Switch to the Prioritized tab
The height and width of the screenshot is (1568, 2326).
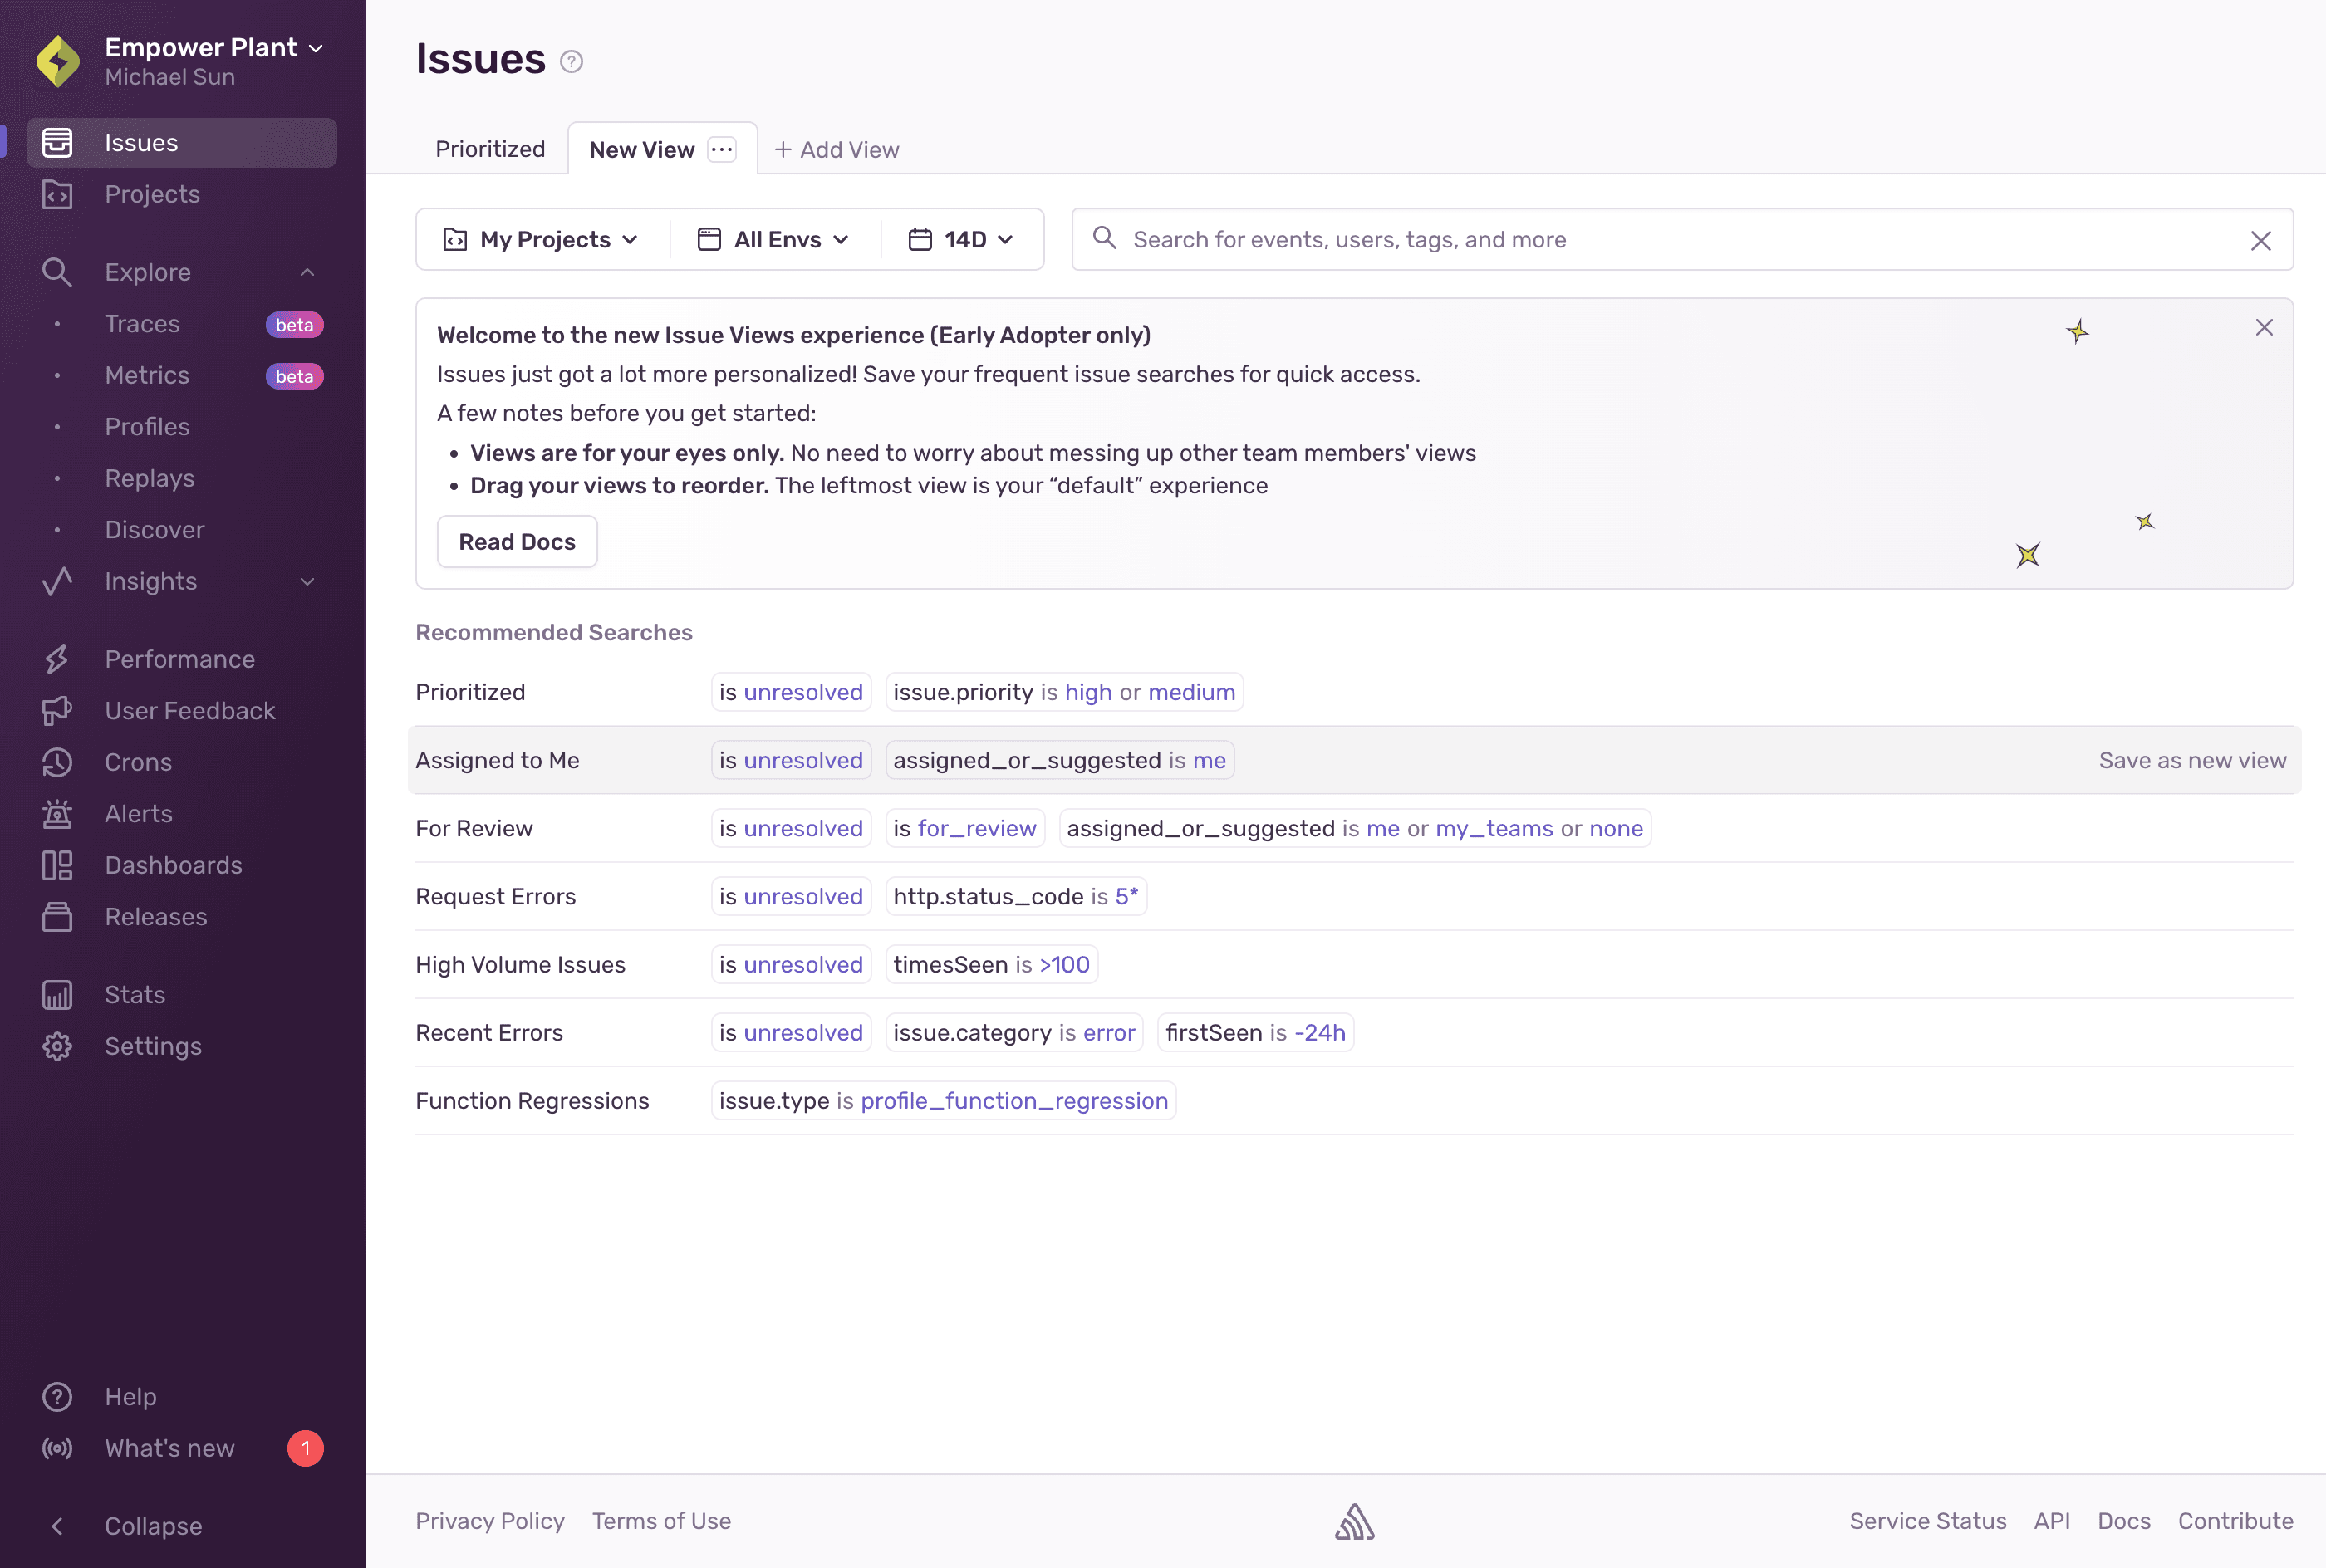pyautogui.click(x=490, y=147)
